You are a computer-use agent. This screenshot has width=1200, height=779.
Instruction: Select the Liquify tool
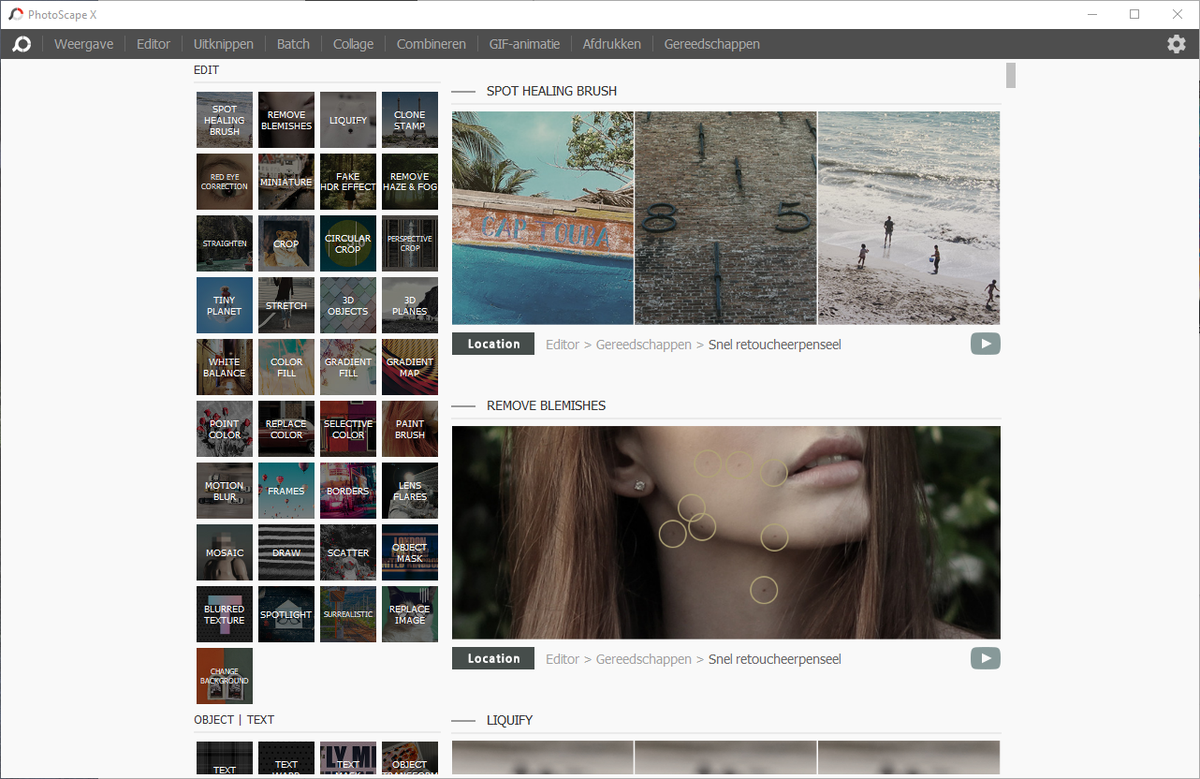348,119
